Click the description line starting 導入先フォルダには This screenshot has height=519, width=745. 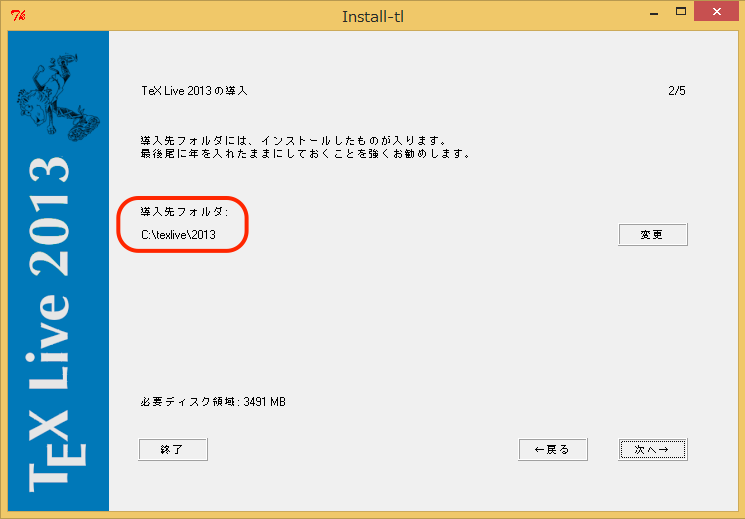(x=292, y=140)
